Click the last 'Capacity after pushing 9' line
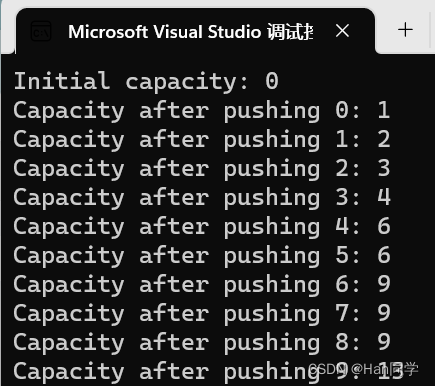 [x=208, y=372]
